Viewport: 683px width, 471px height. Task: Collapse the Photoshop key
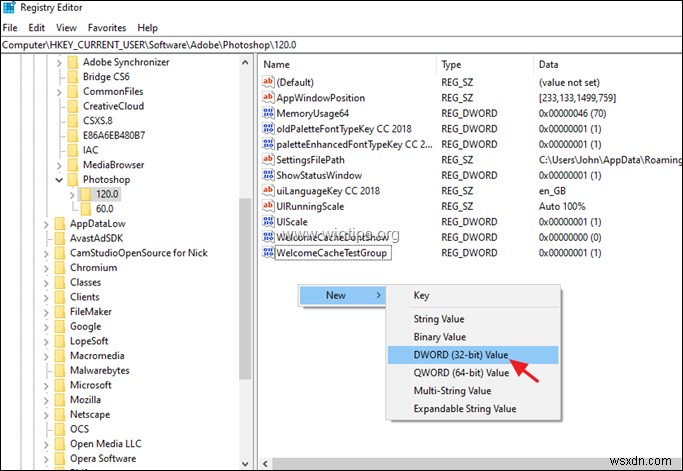(59, 180)
